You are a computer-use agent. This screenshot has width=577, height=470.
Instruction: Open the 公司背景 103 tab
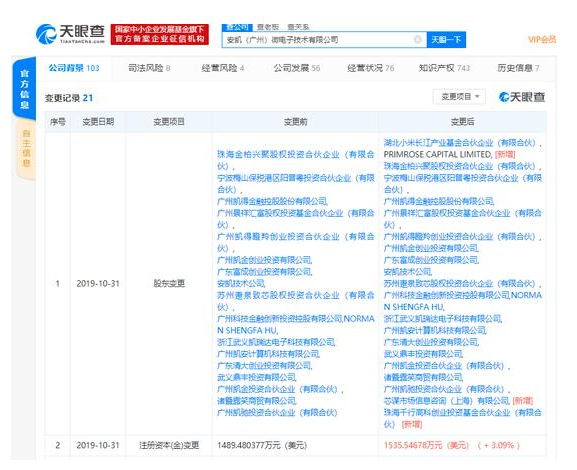pos(74,68)
